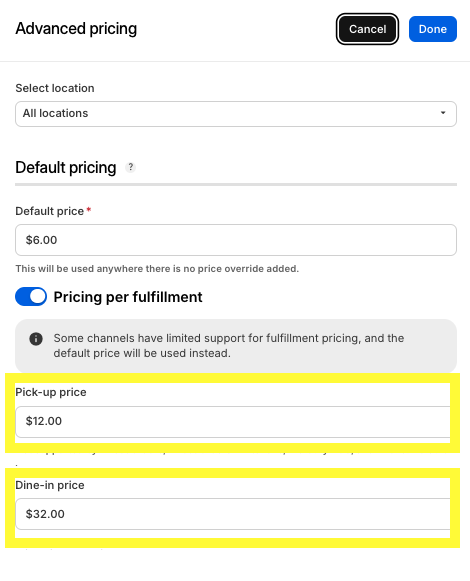
Task: Click the Default price label
Action: coord(50,211)
